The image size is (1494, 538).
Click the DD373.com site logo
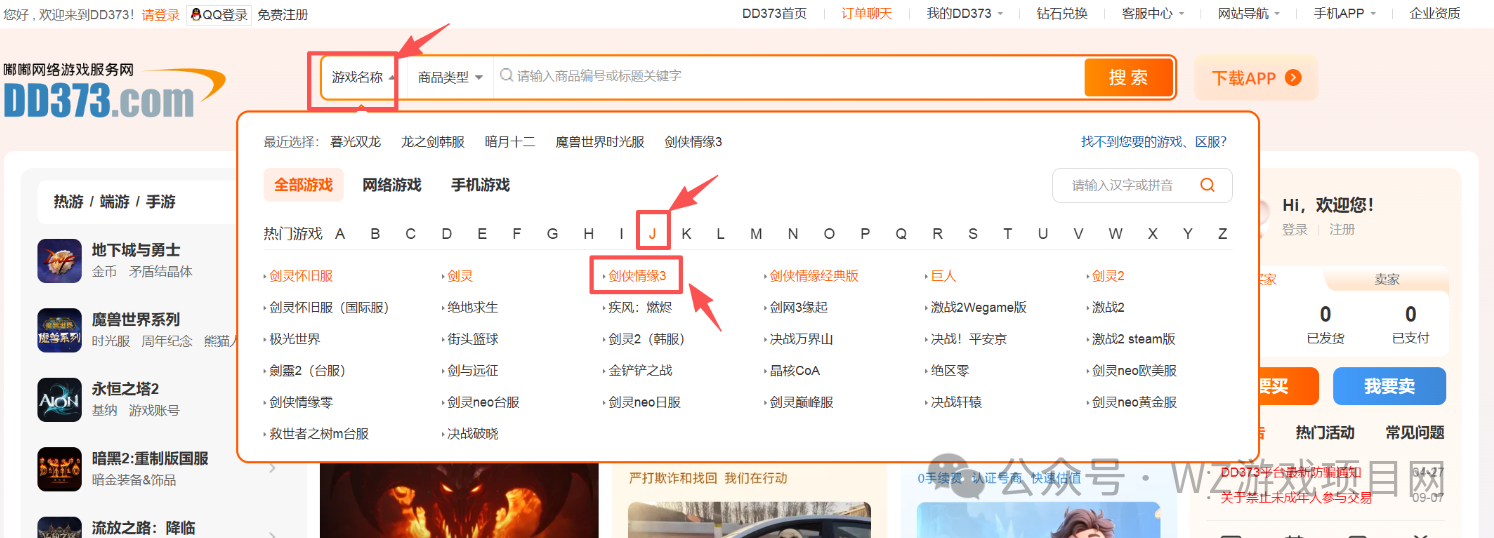click(x=114, y=91)
